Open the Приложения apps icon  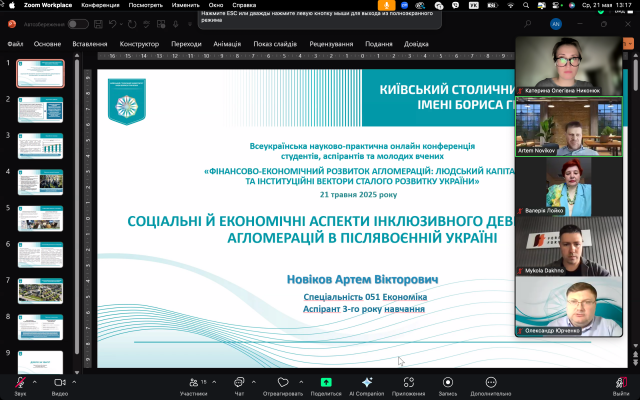(408, 382)
